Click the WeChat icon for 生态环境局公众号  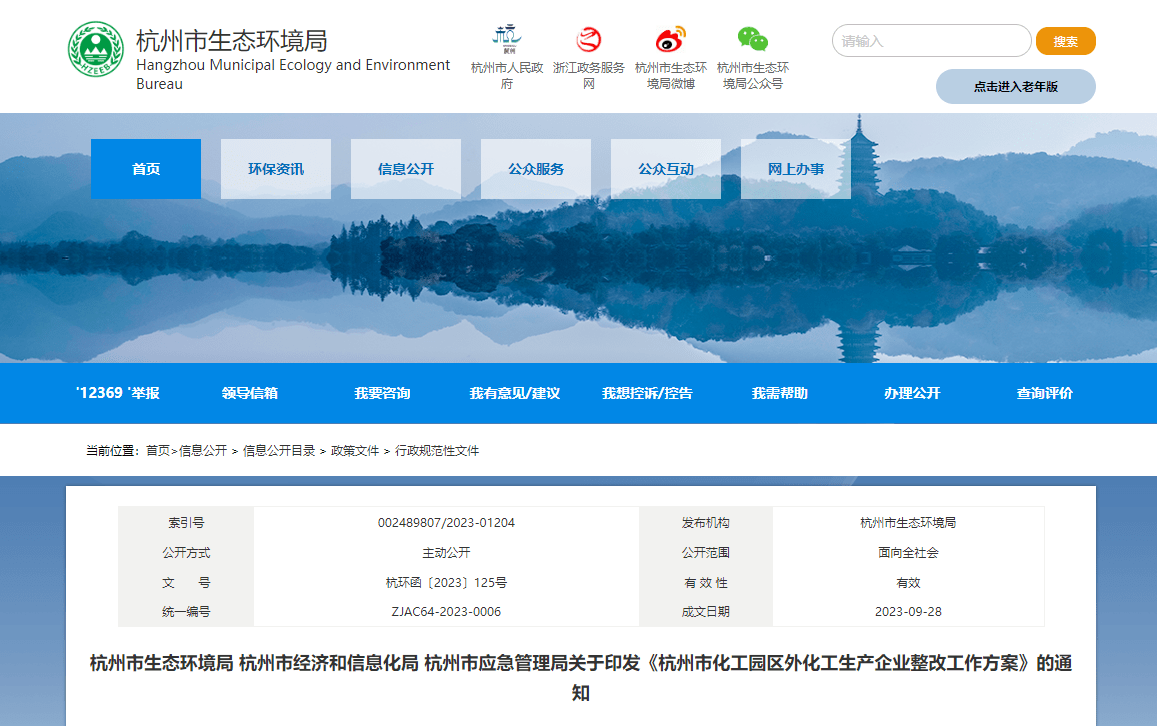click(753, 39)
